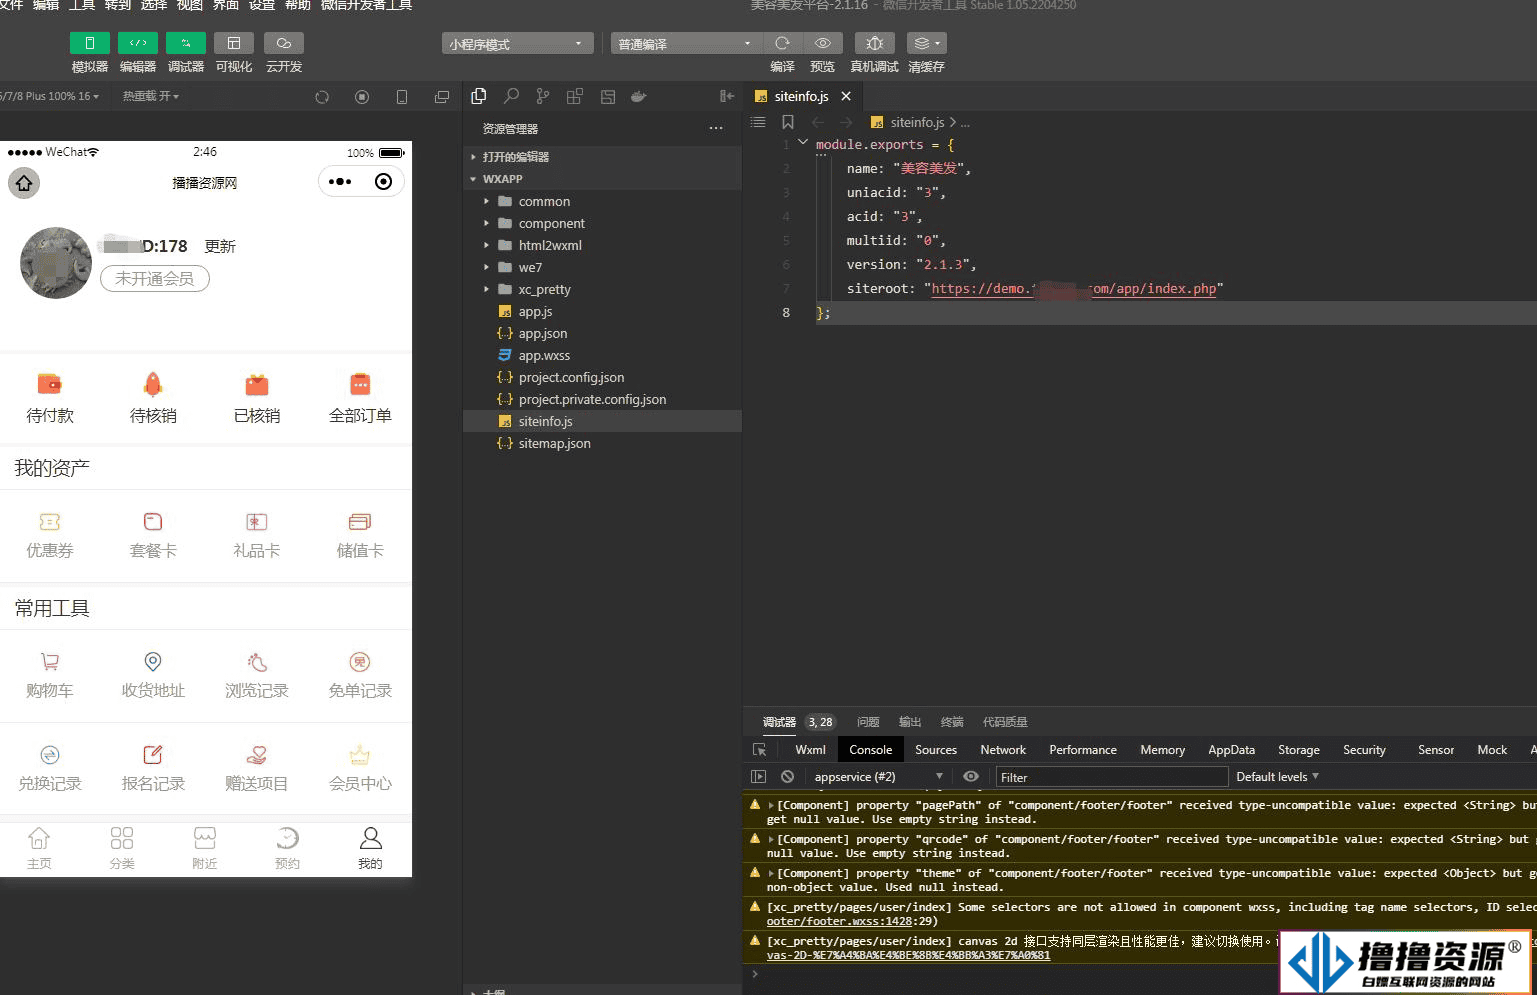Screen dimensions: 1537x995
Task: Open the mini program three-dots menu
Action: (340, 182)
